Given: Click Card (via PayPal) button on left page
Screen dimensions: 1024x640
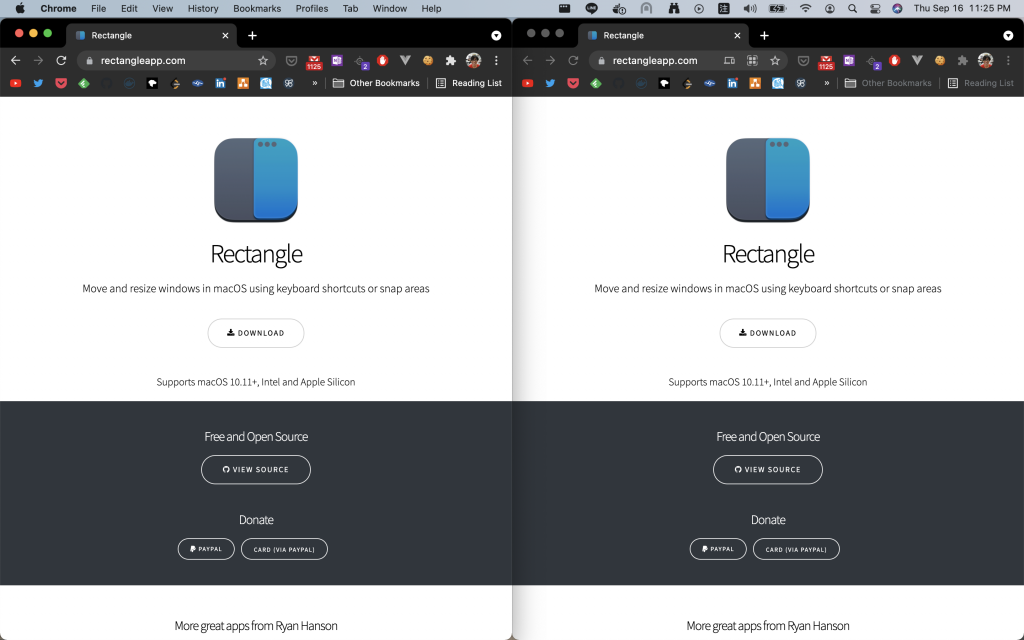Looking at the screenshot, I should point(284,549).
